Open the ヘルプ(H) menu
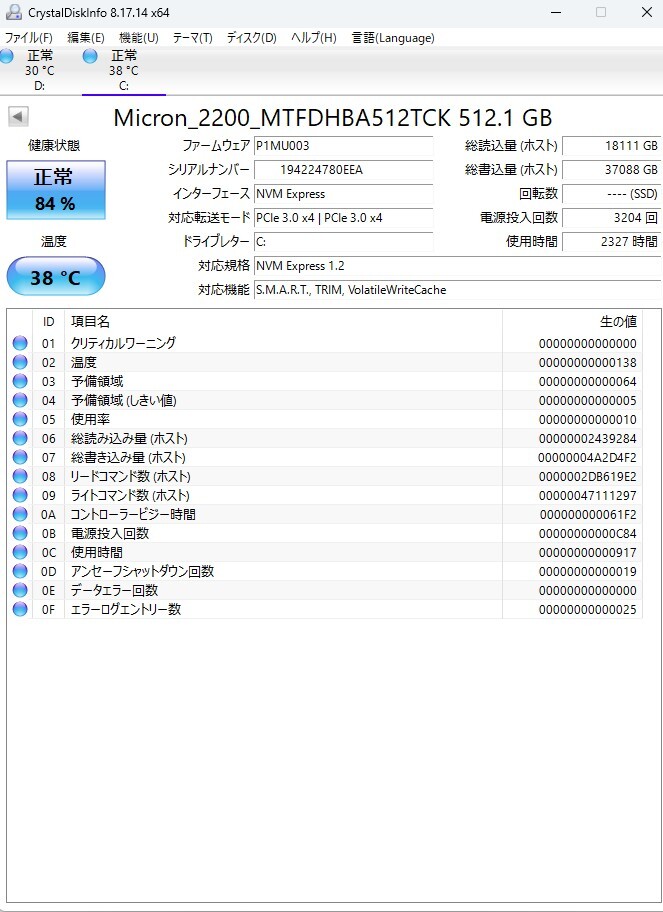Viewport: 663px width, 912px height. [x=313, y=38]
